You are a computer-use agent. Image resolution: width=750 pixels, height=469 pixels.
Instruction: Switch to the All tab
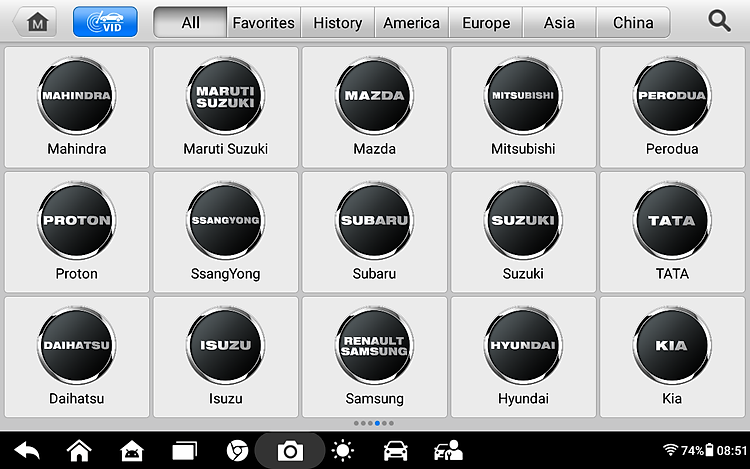tap(190, 22)
